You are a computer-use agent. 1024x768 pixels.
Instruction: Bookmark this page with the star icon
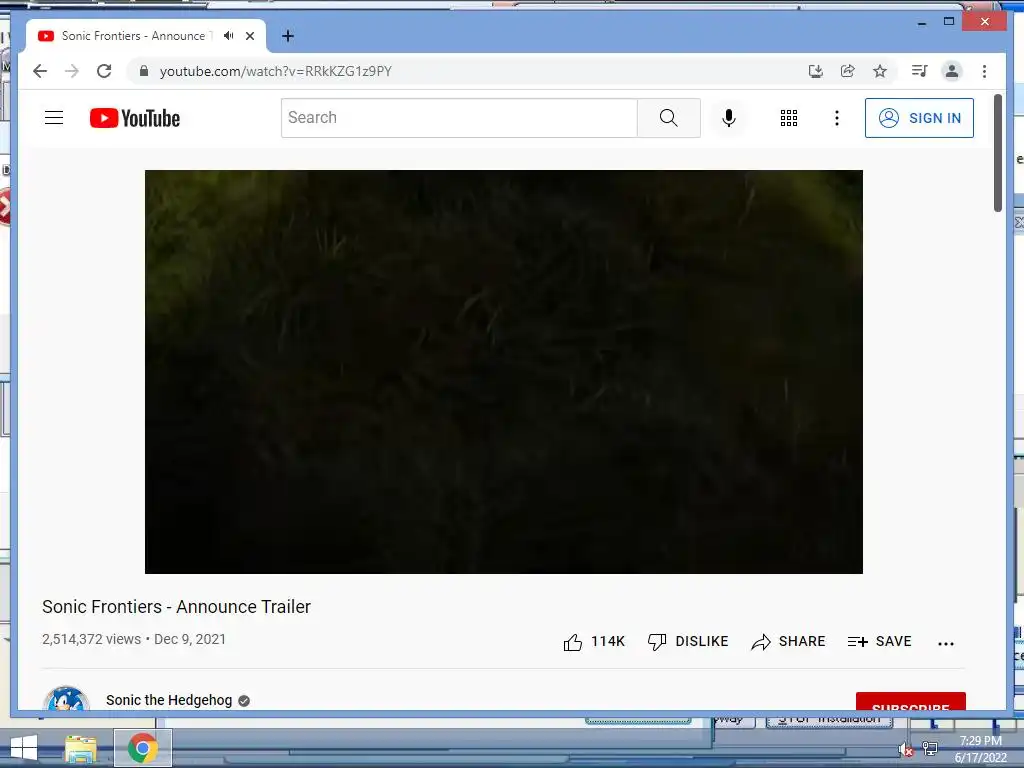pos(880,71)
